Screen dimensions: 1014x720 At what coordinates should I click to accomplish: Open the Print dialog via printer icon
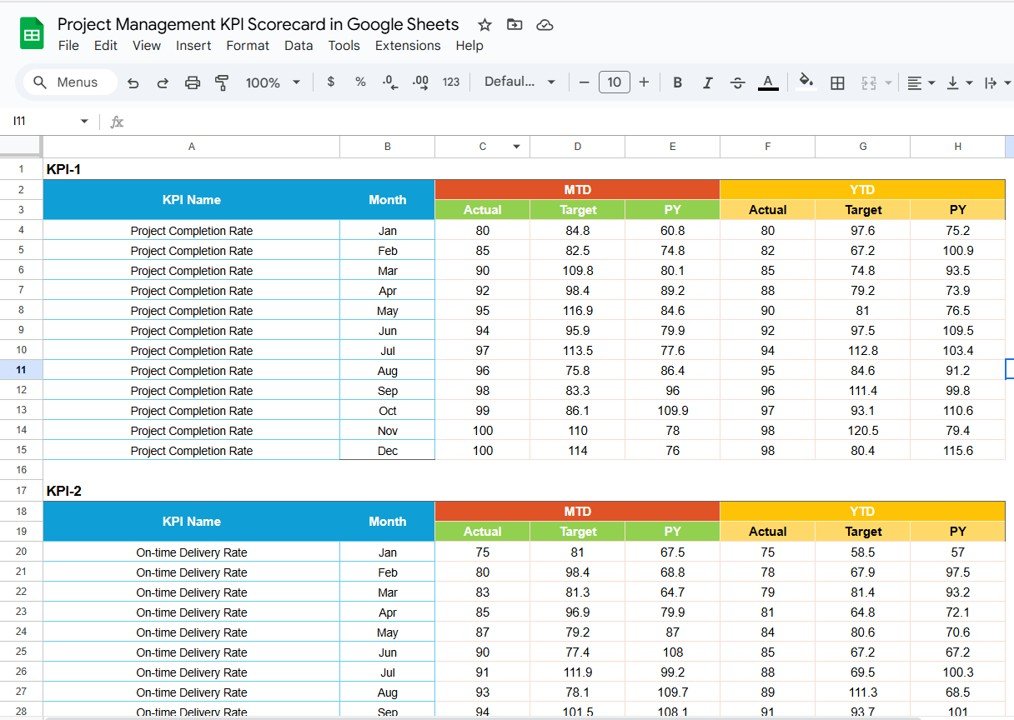191,83
